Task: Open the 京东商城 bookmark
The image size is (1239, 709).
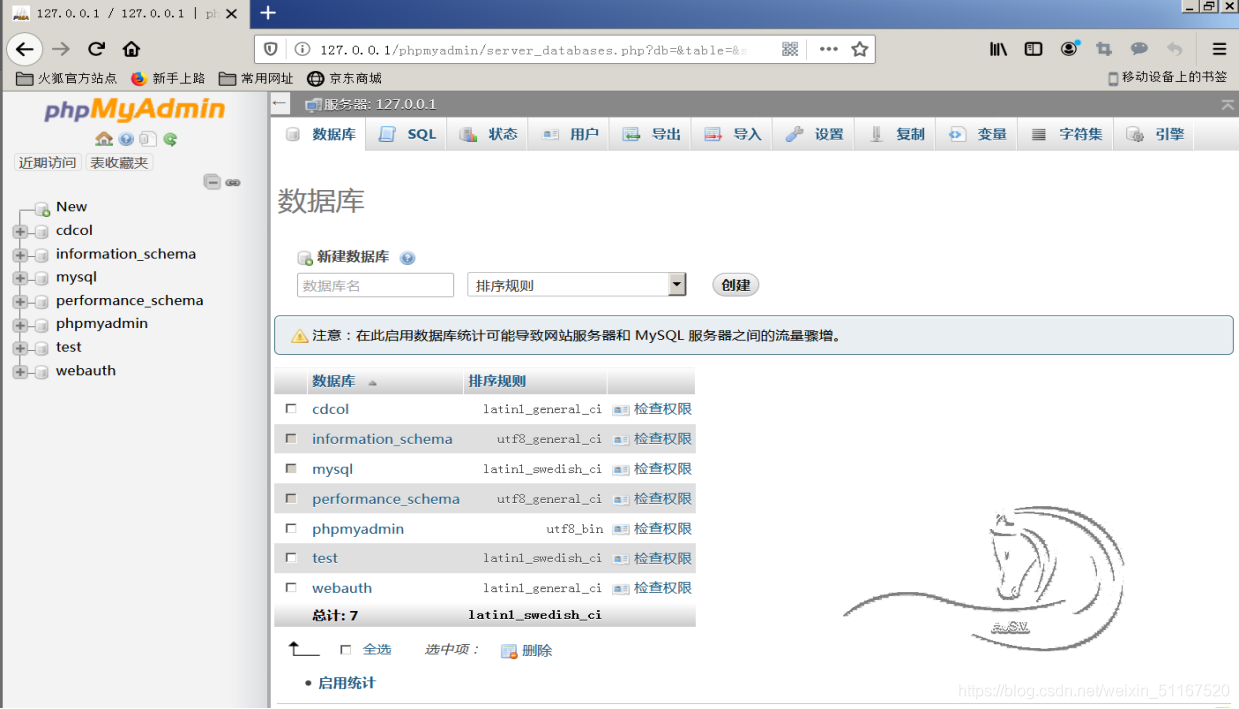Action: coord(345,78)
